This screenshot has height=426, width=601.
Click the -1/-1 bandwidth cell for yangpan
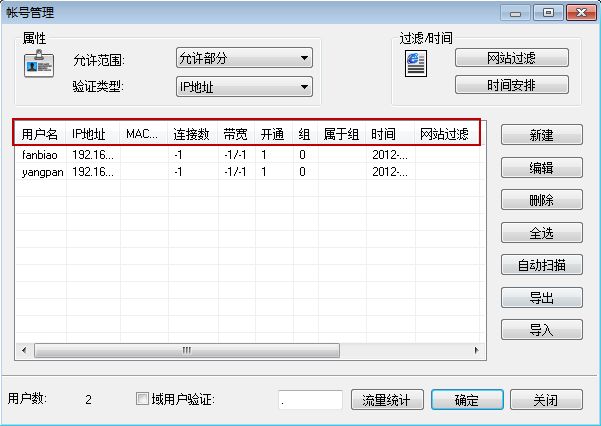click(x=236, y=171)
